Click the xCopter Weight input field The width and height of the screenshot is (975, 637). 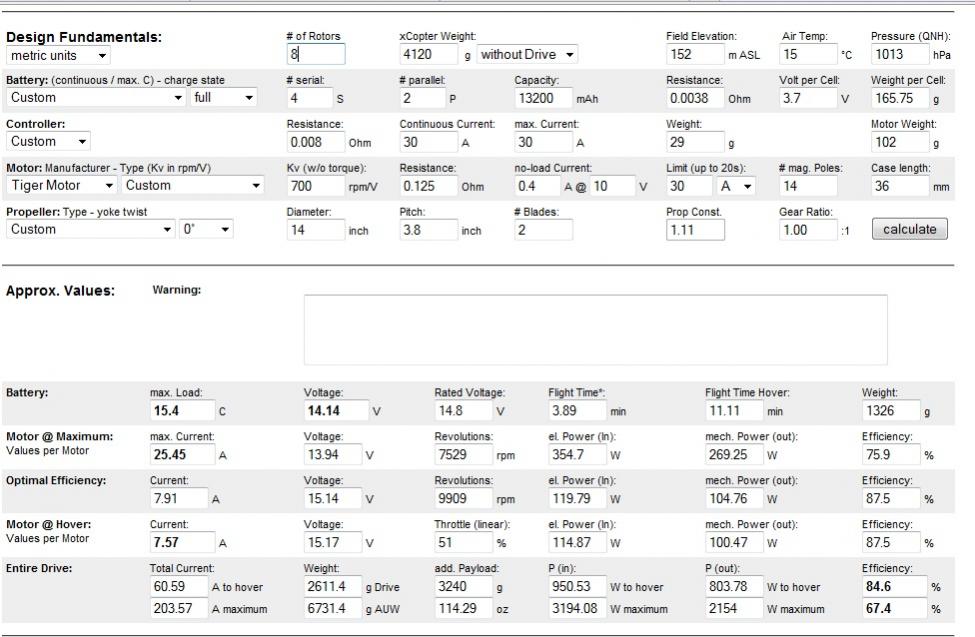click(x=428, y=54)
